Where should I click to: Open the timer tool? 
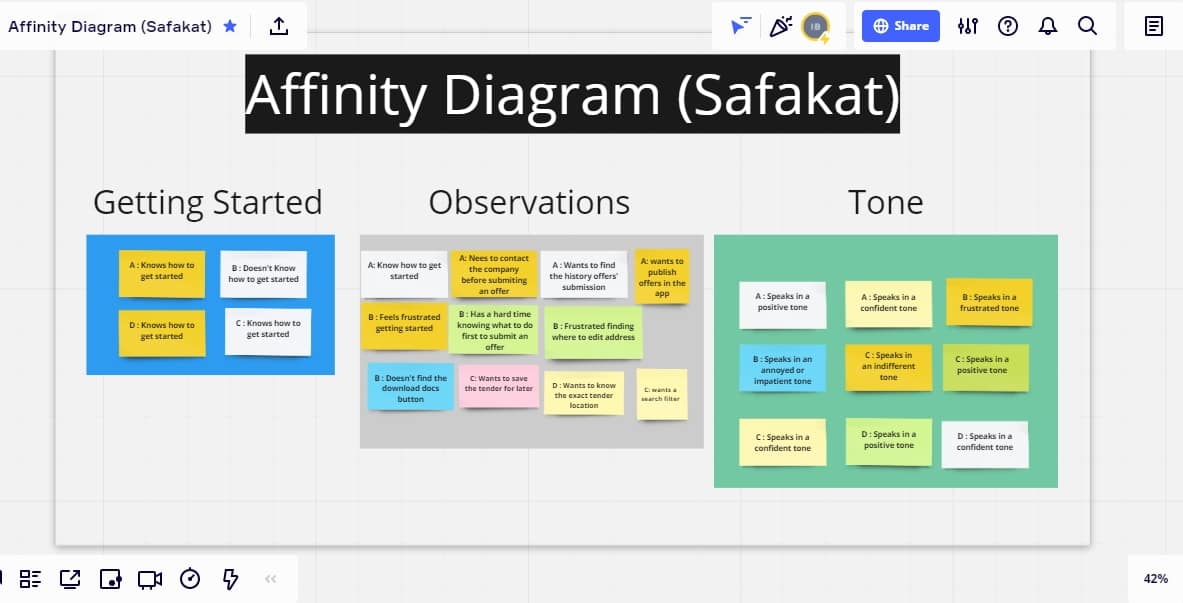(x=190, y=579)
